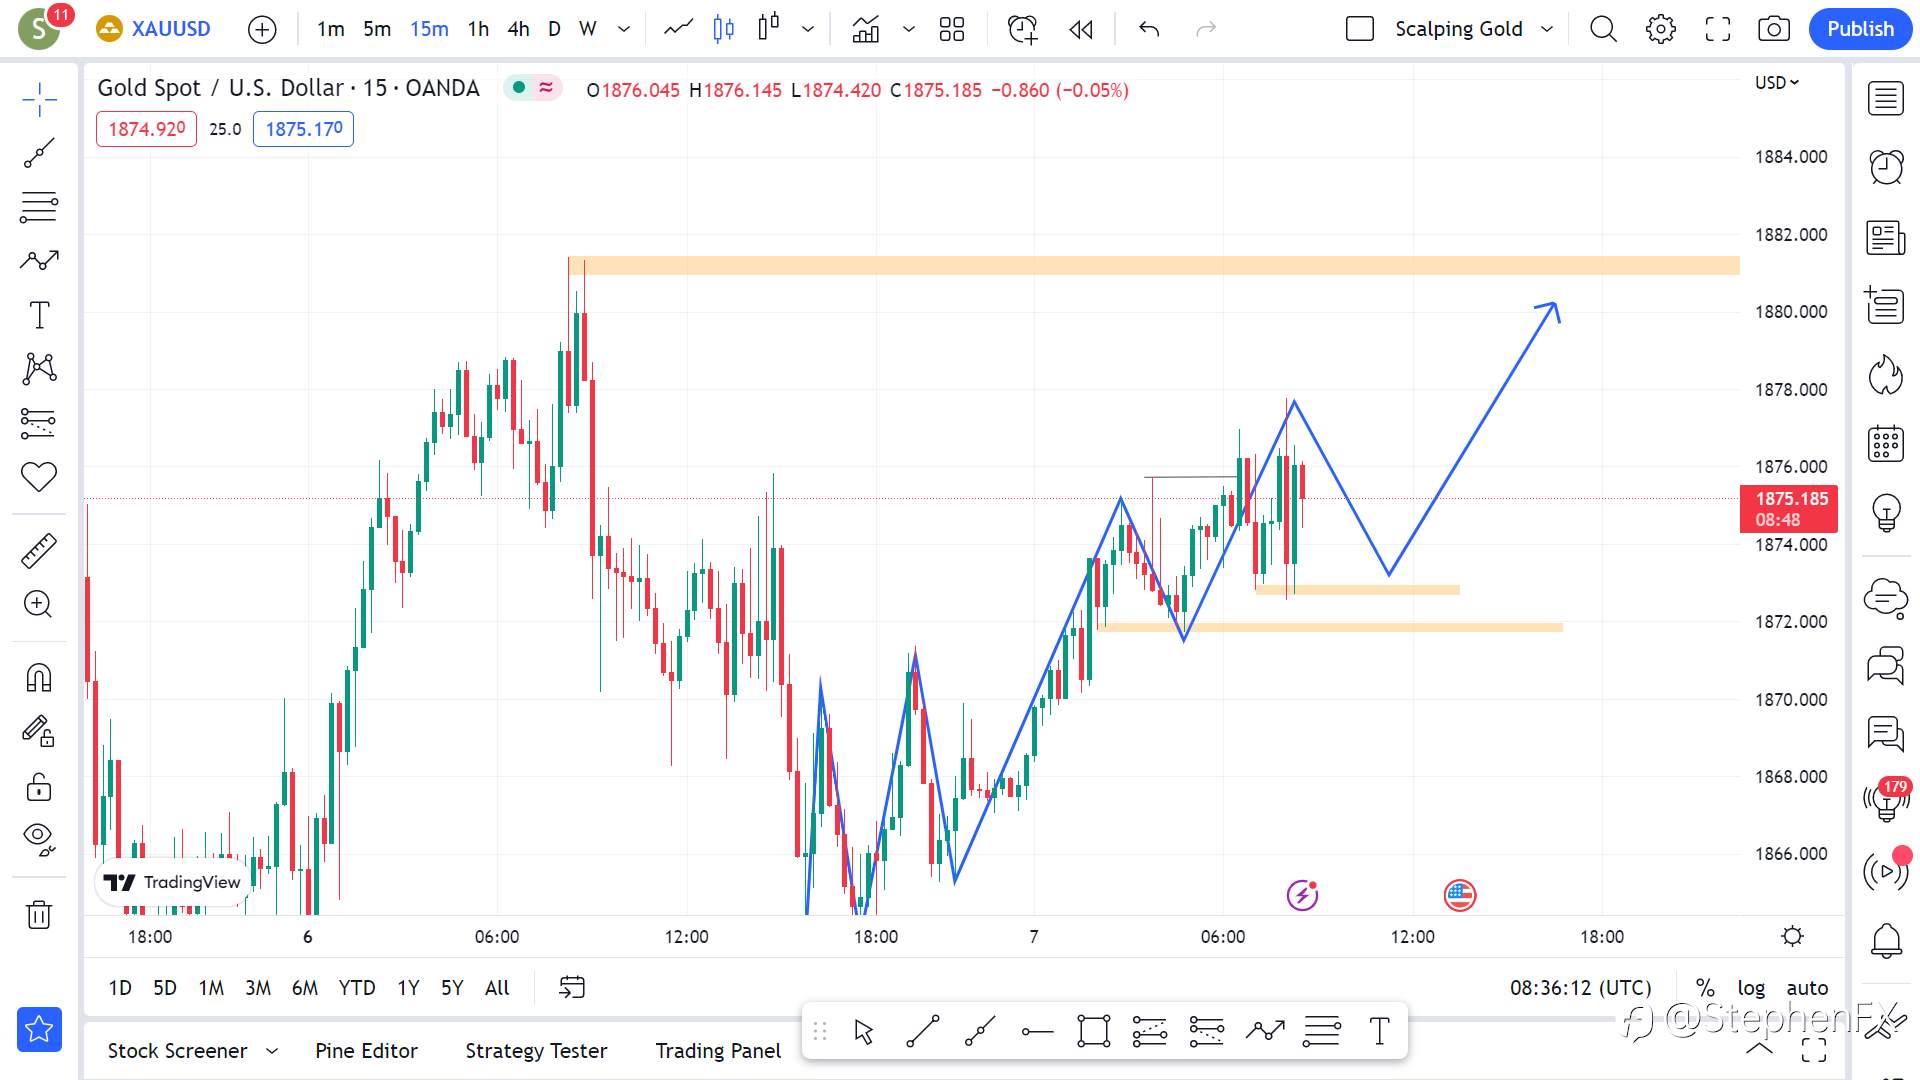Open the USD currency dropdown
The height and width of the screenshot is (1080, 1920).
coord(1777,83)
